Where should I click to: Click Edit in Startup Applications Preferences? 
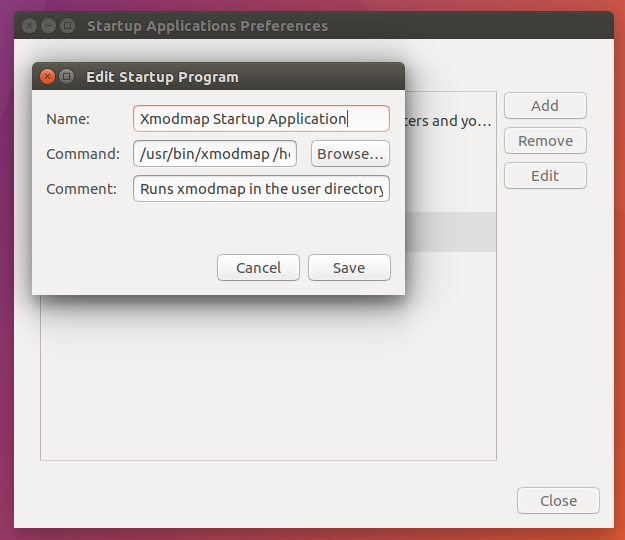coord(545,176)
